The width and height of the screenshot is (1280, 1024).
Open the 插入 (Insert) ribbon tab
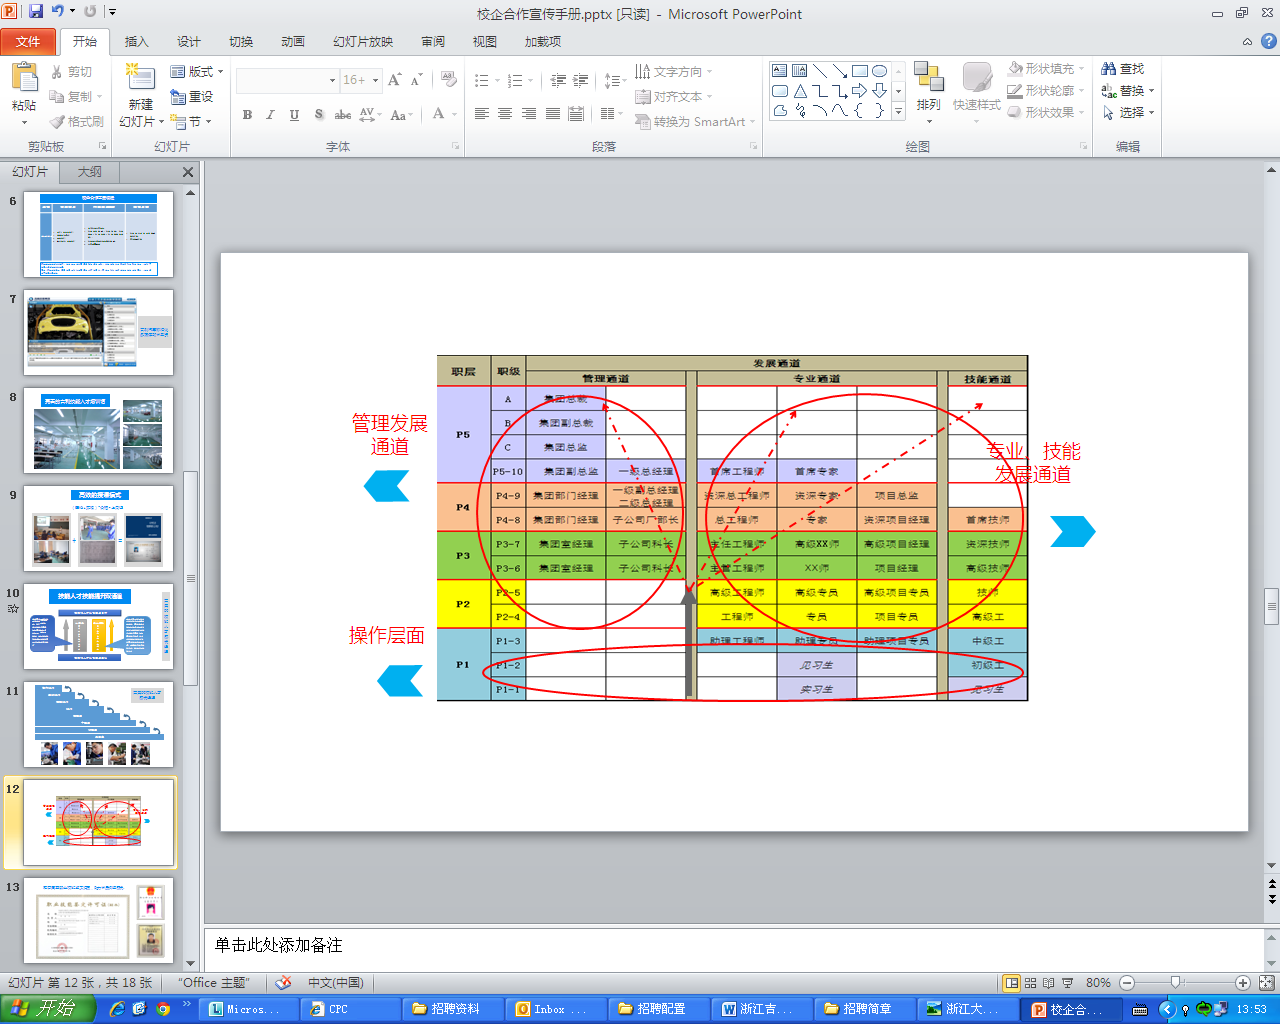pyautogui.click(x=136, y=41)
